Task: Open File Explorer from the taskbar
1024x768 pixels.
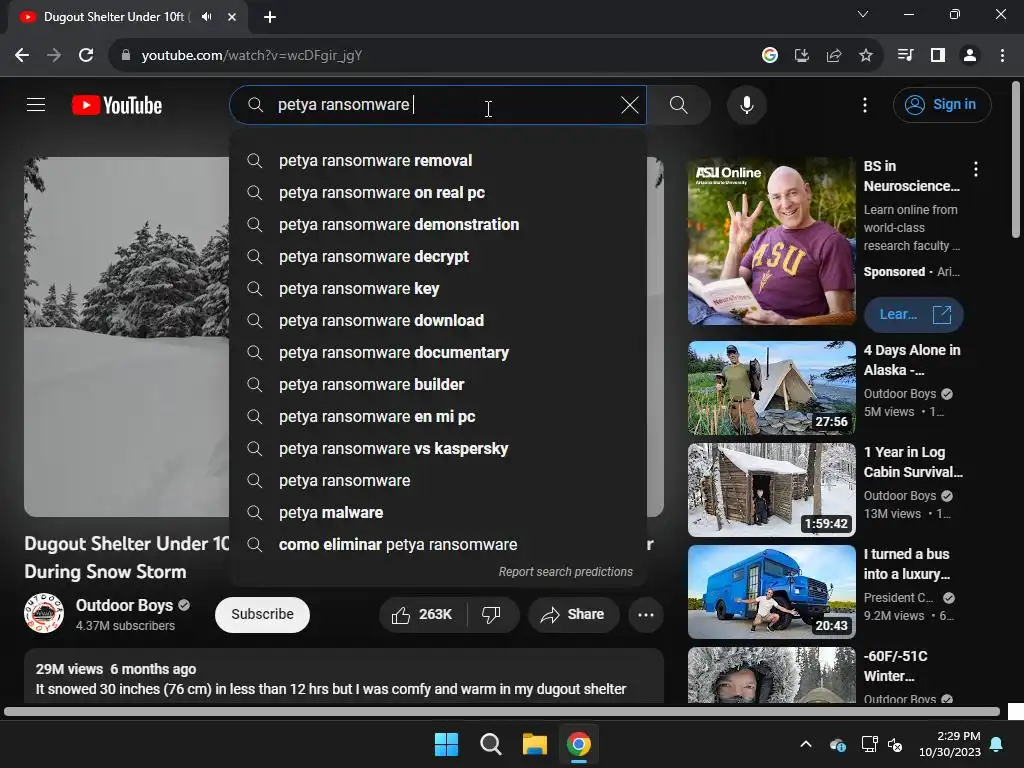Action: 534,744
